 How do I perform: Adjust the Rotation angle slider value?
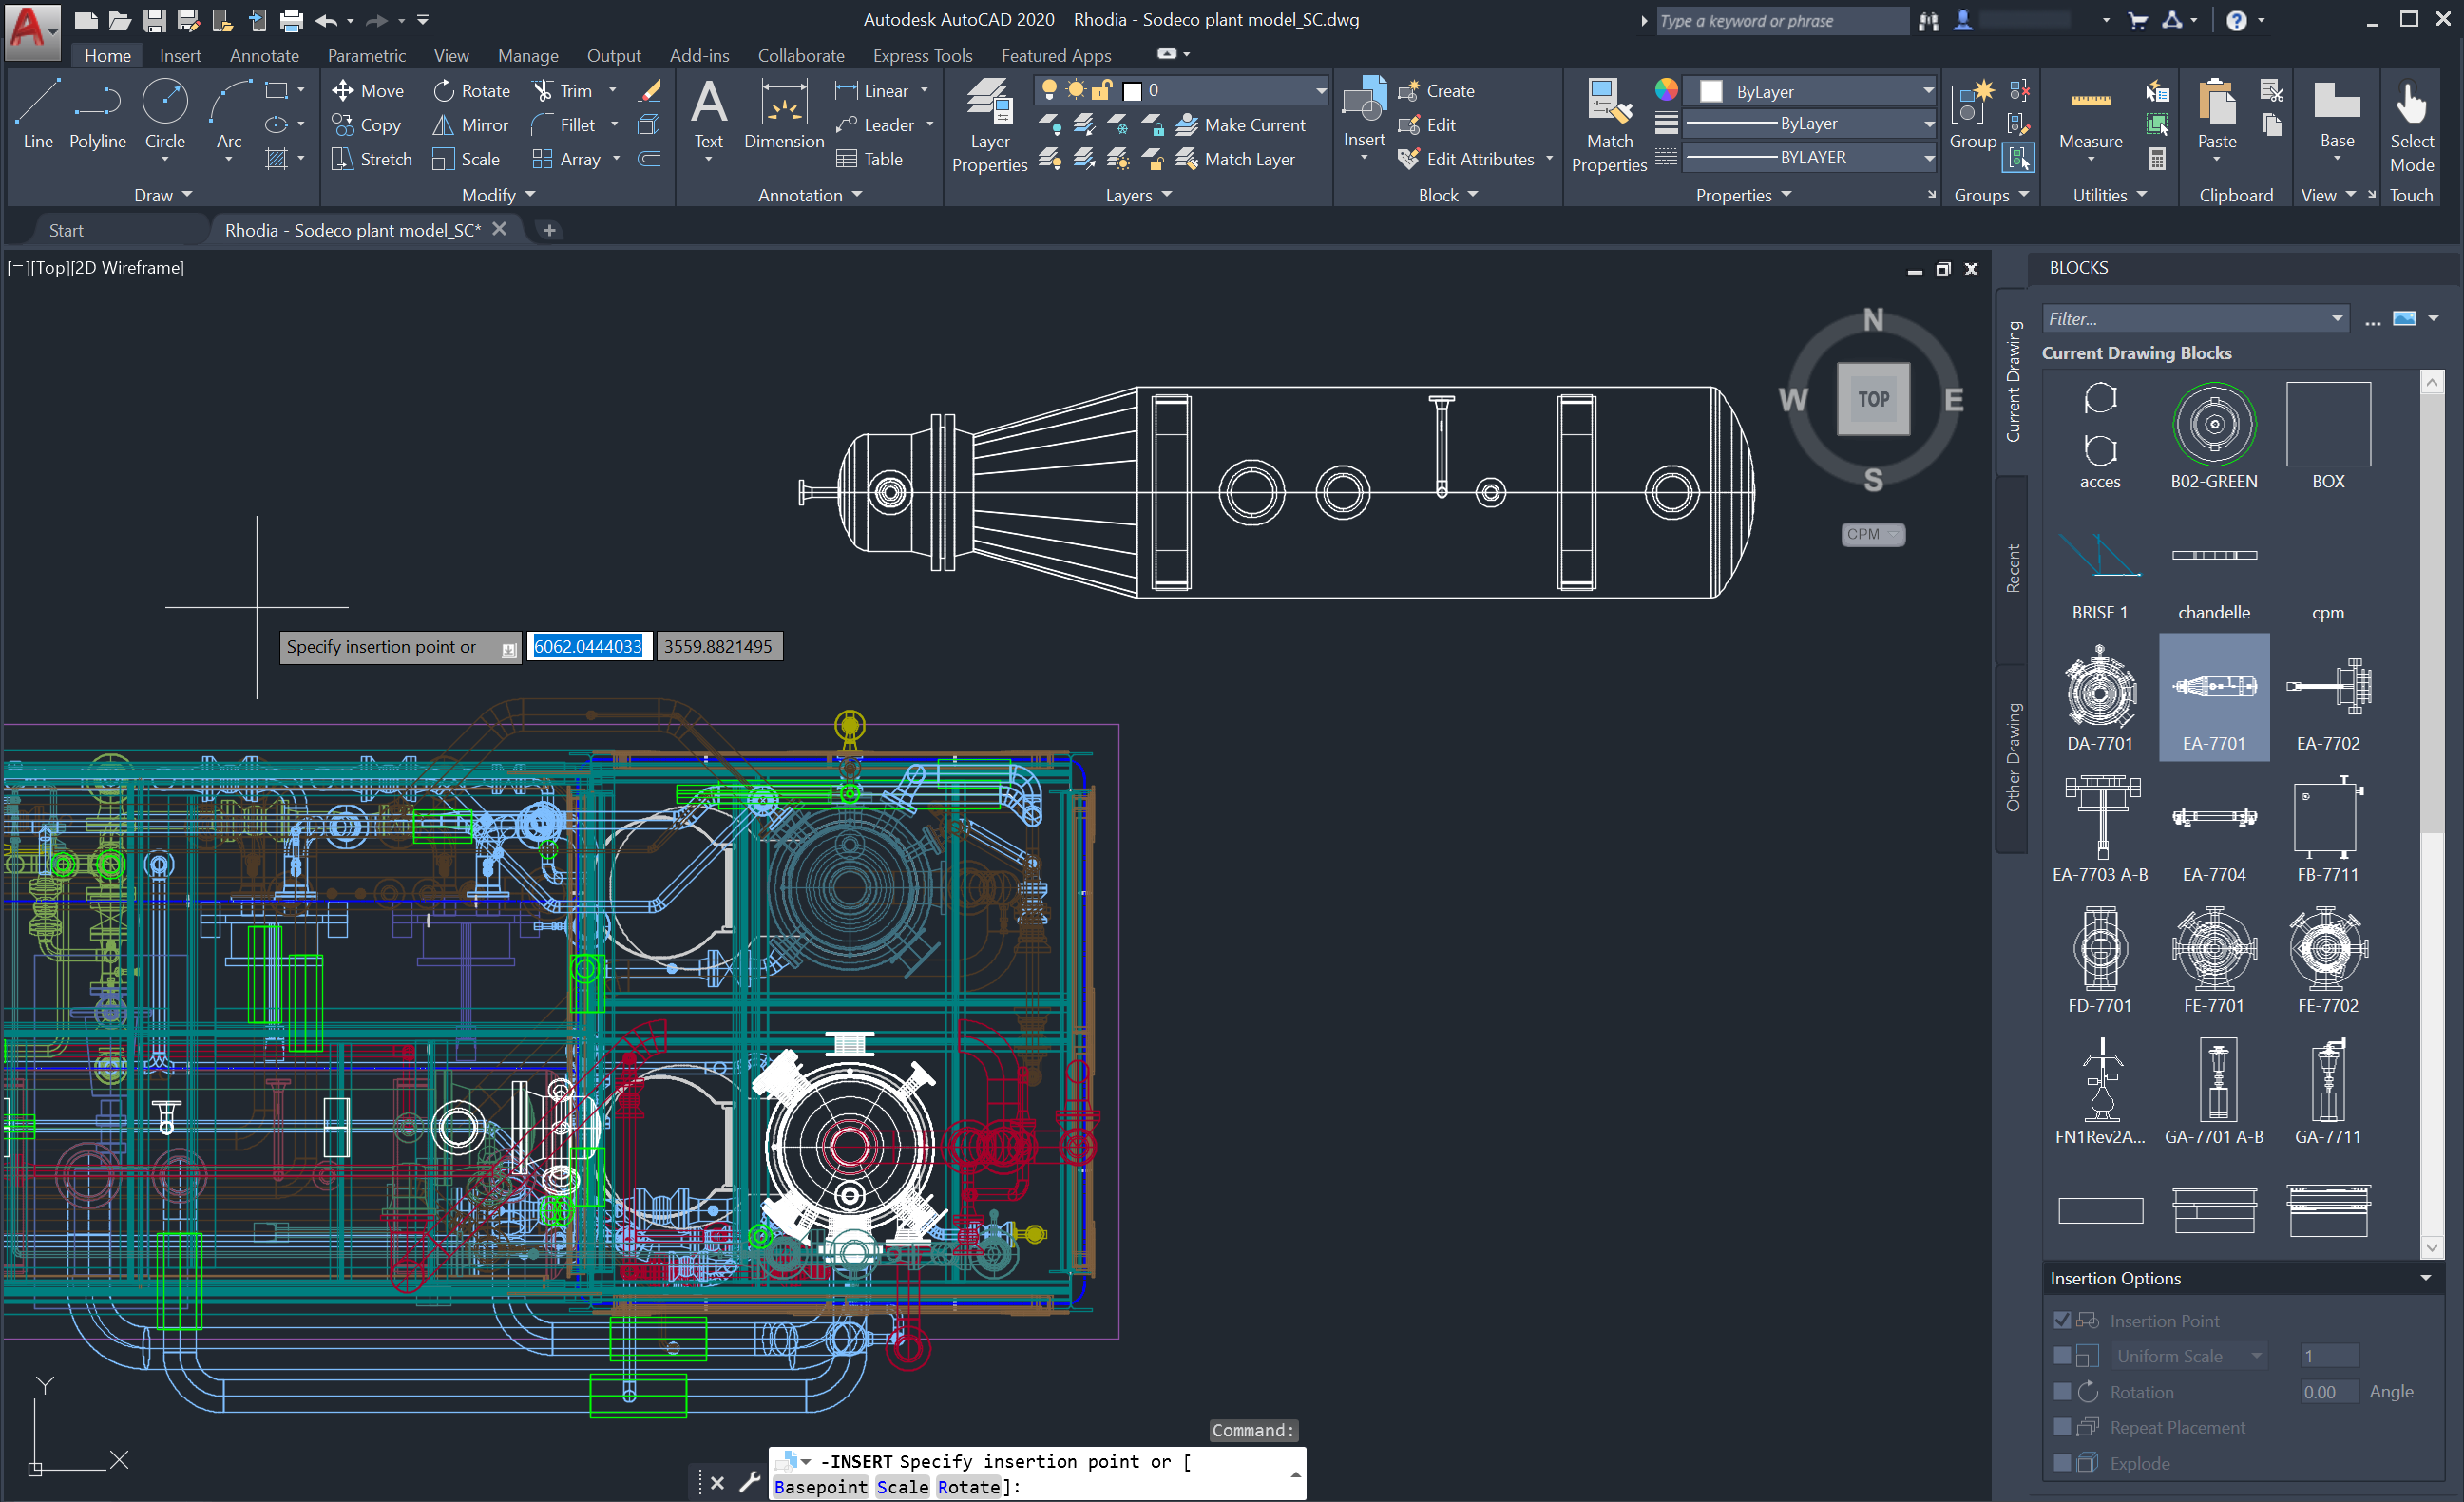pyautogui.click(x=2327, y=1390)
